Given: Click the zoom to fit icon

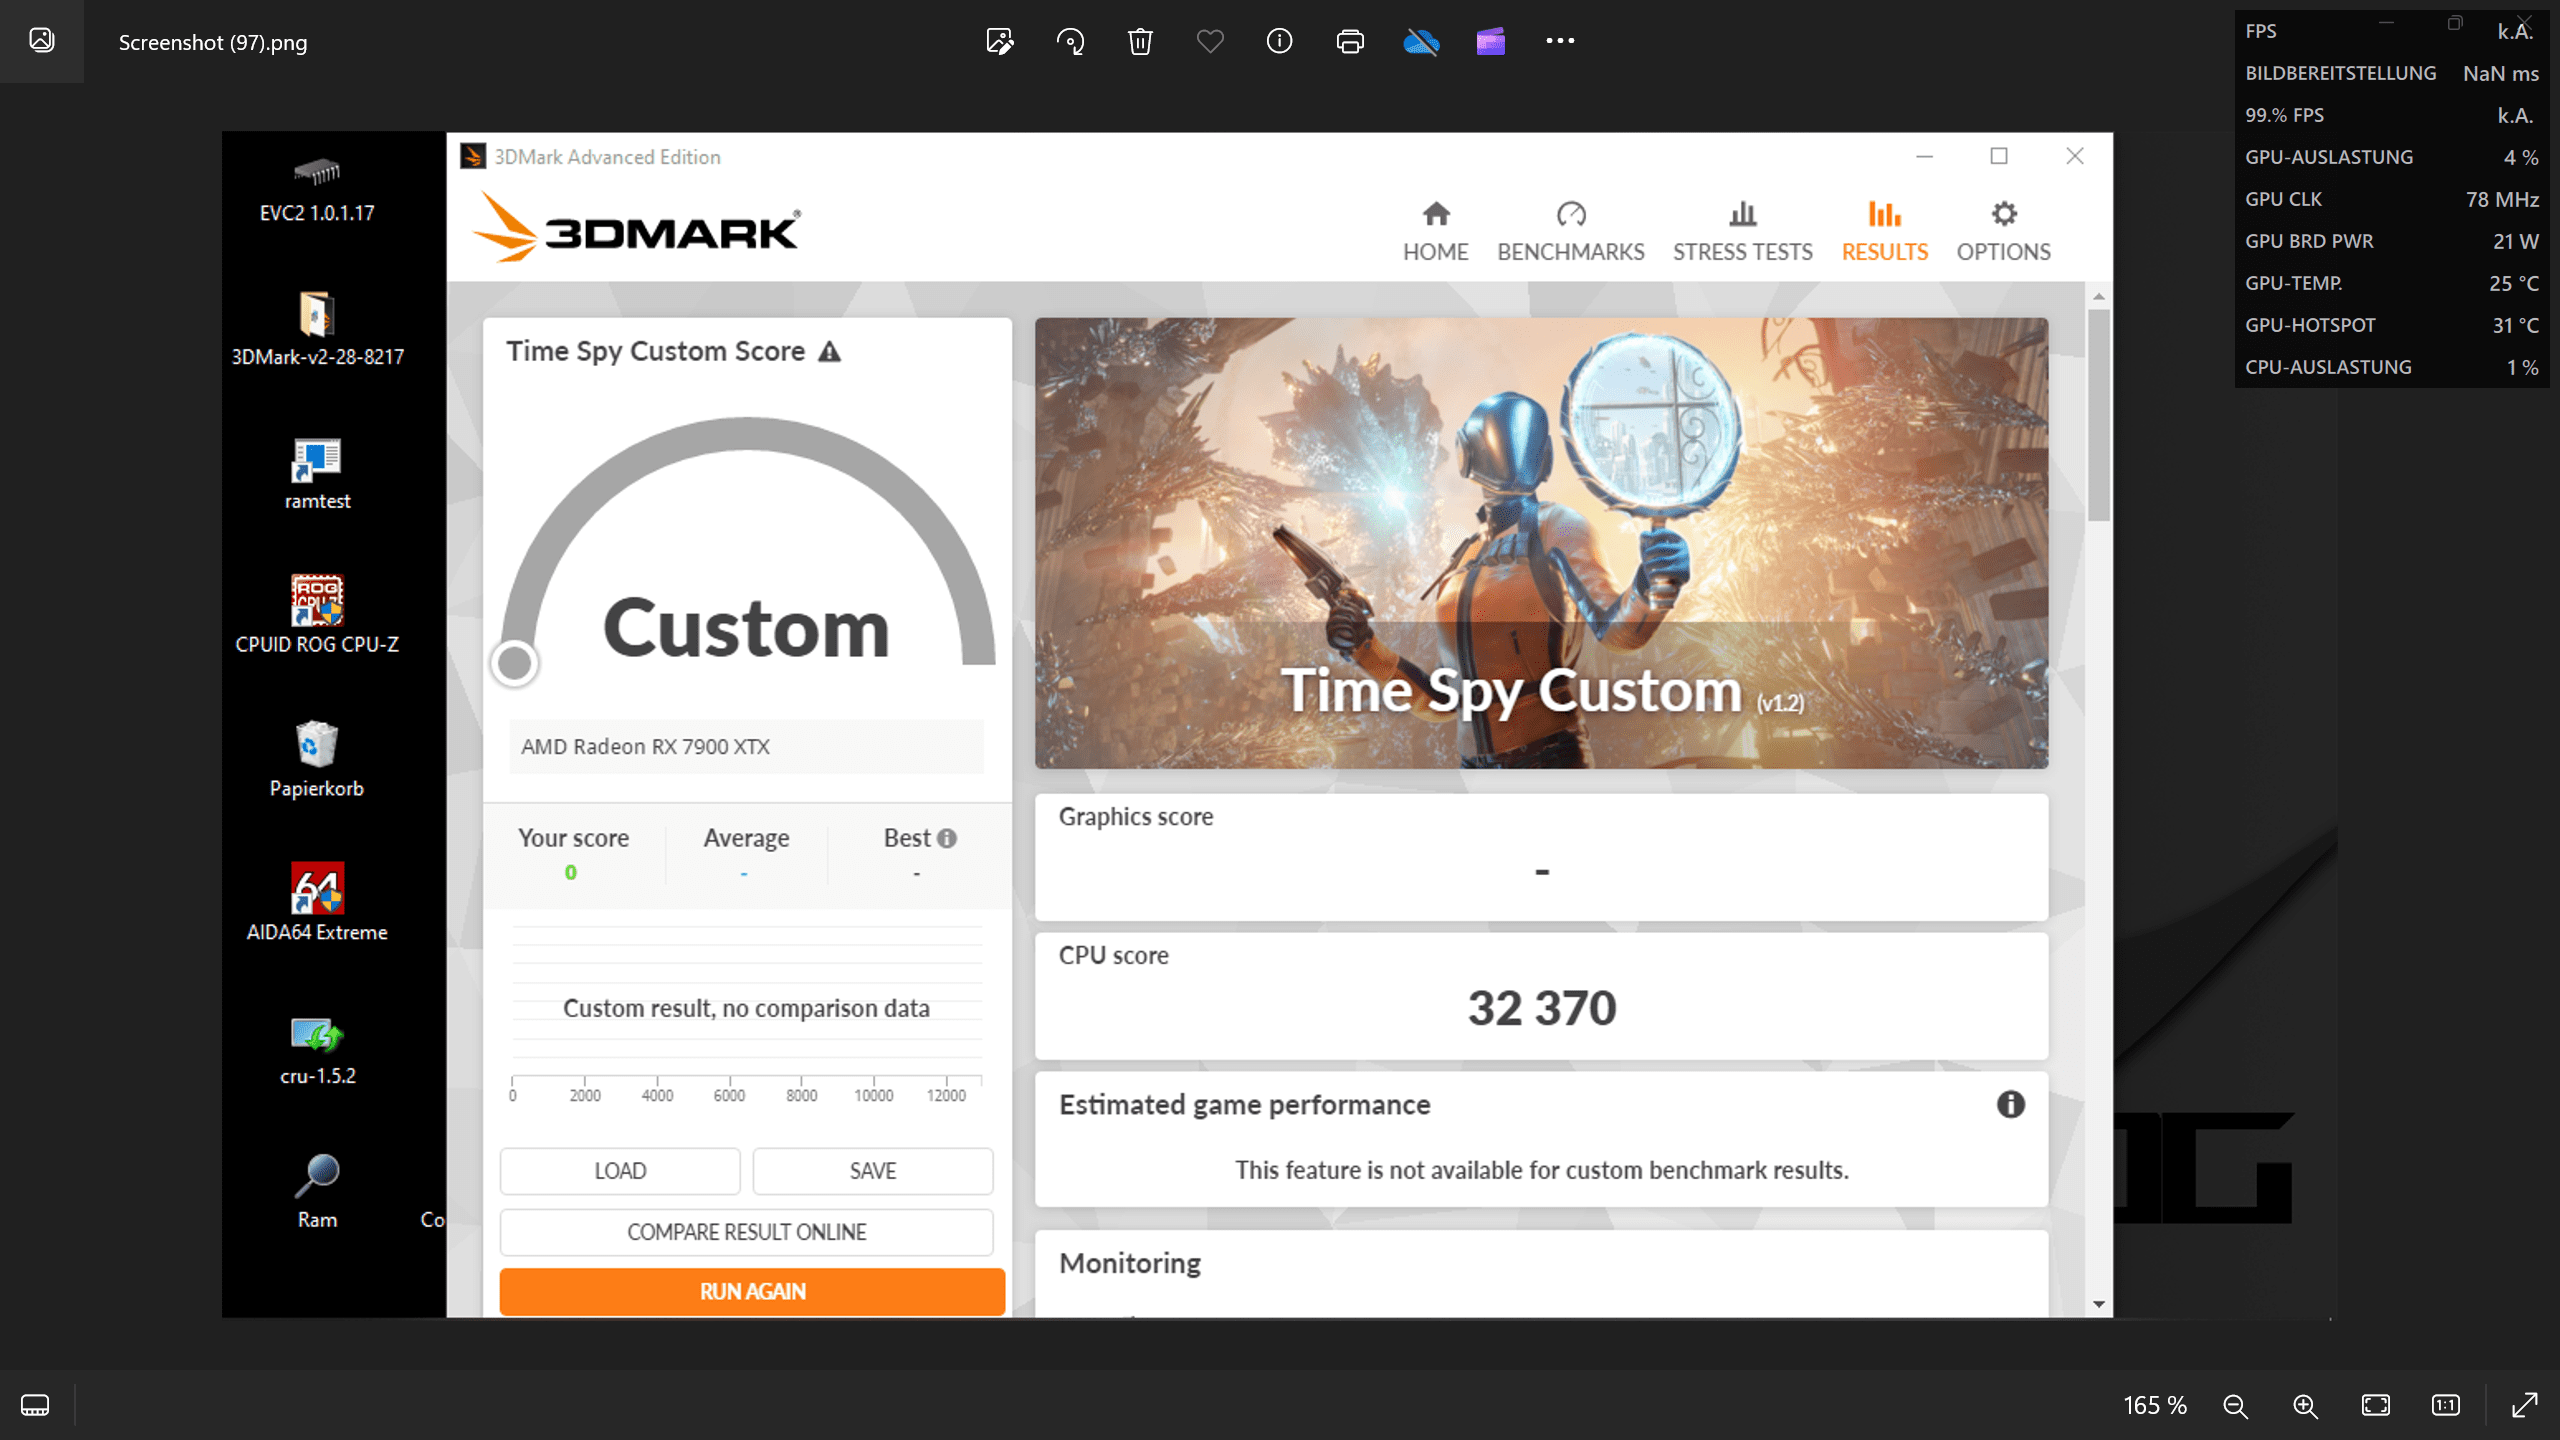Looking at the screenshot, I should [2376, 1405].
